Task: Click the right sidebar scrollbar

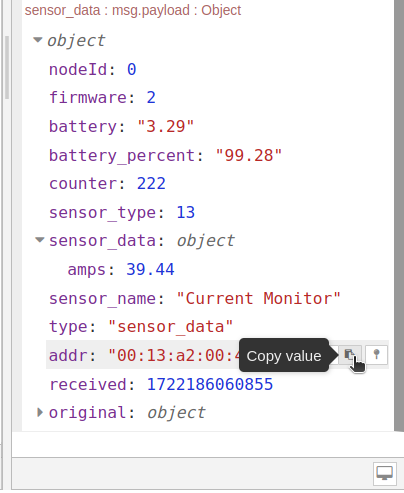Action: [399, 215]
